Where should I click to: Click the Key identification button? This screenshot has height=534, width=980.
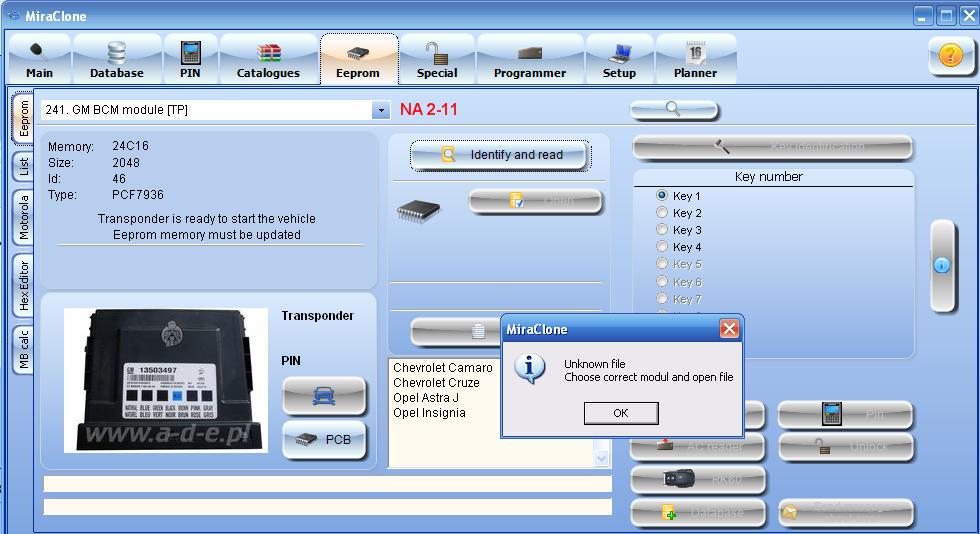pos(772,147)
